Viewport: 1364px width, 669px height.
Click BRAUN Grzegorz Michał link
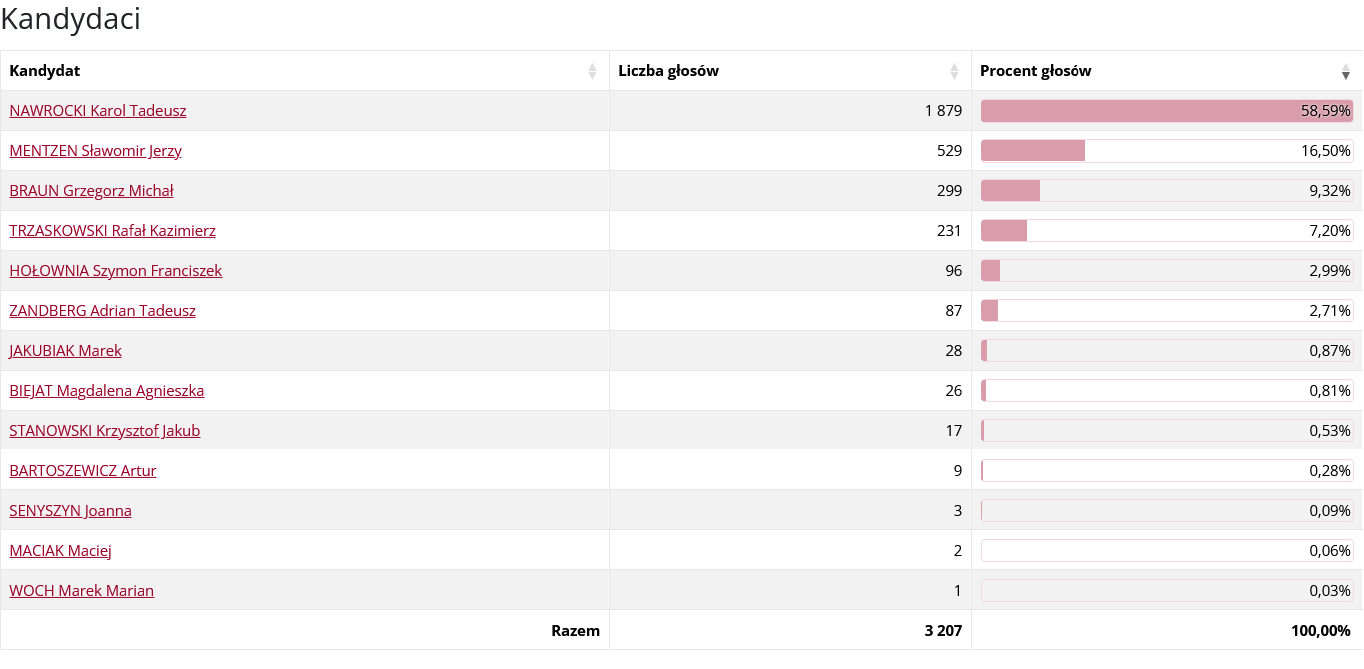point(91,191)
